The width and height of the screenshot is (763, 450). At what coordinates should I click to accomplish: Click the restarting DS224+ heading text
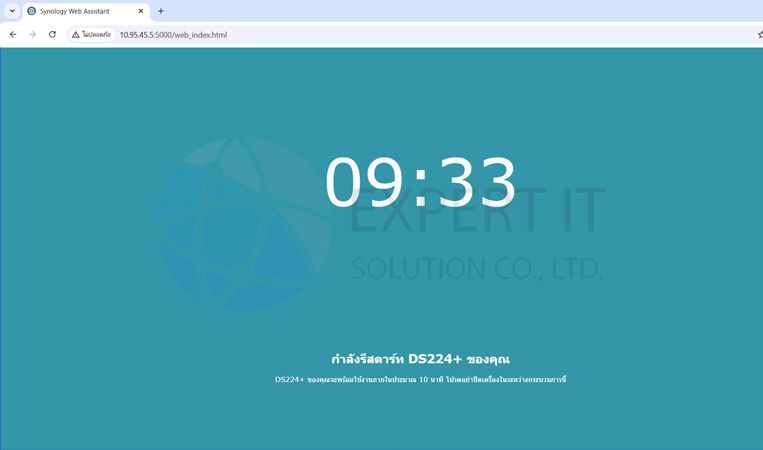(420, 359)
